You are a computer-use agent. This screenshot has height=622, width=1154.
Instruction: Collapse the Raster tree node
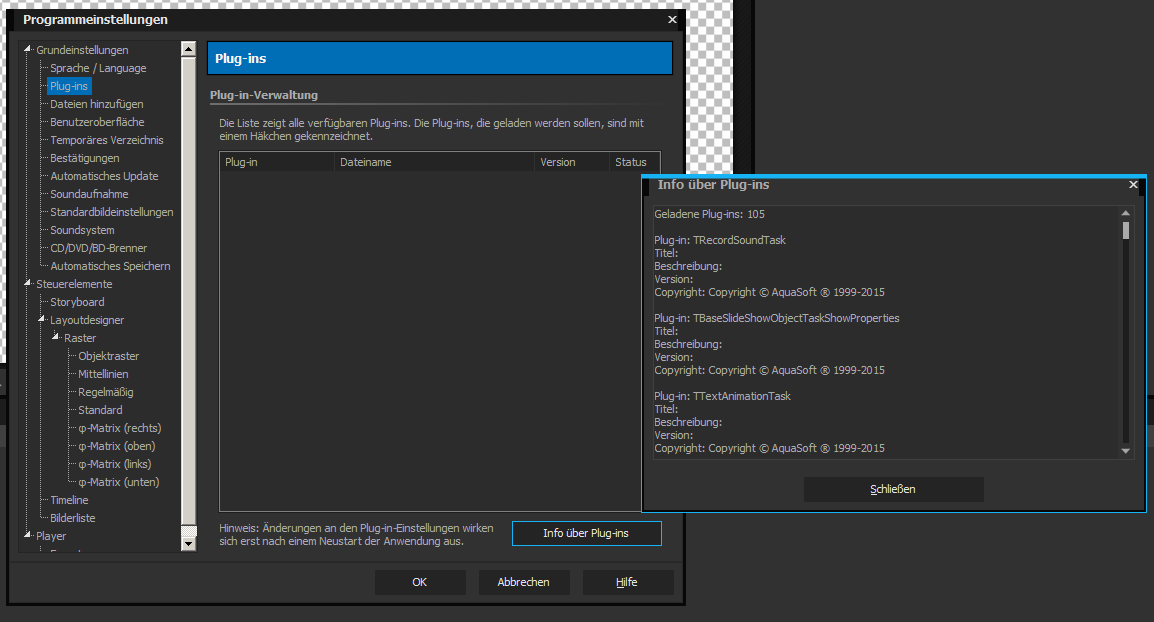[56, 338]
